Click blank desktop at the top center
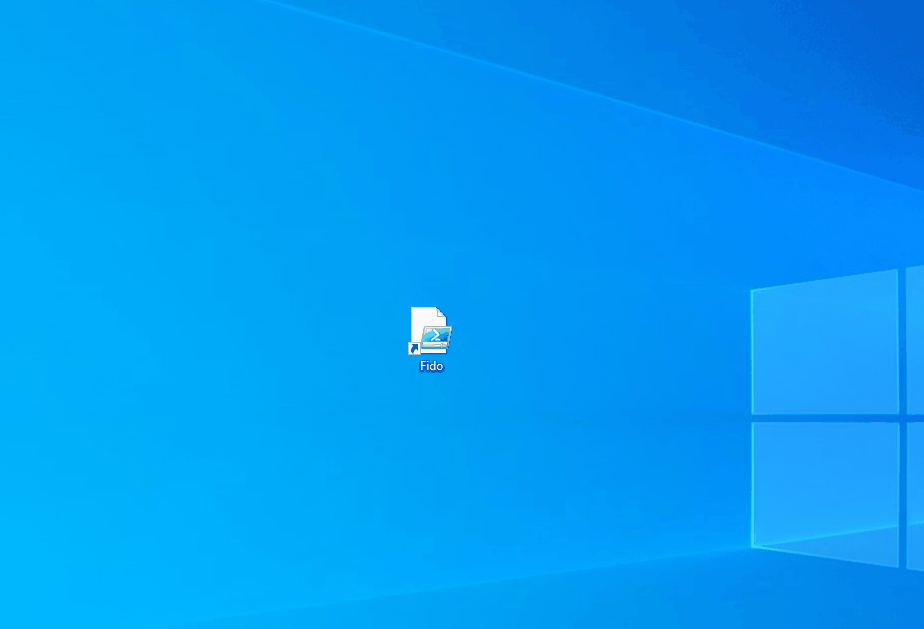The image size is (924, 629). [460, 40]
